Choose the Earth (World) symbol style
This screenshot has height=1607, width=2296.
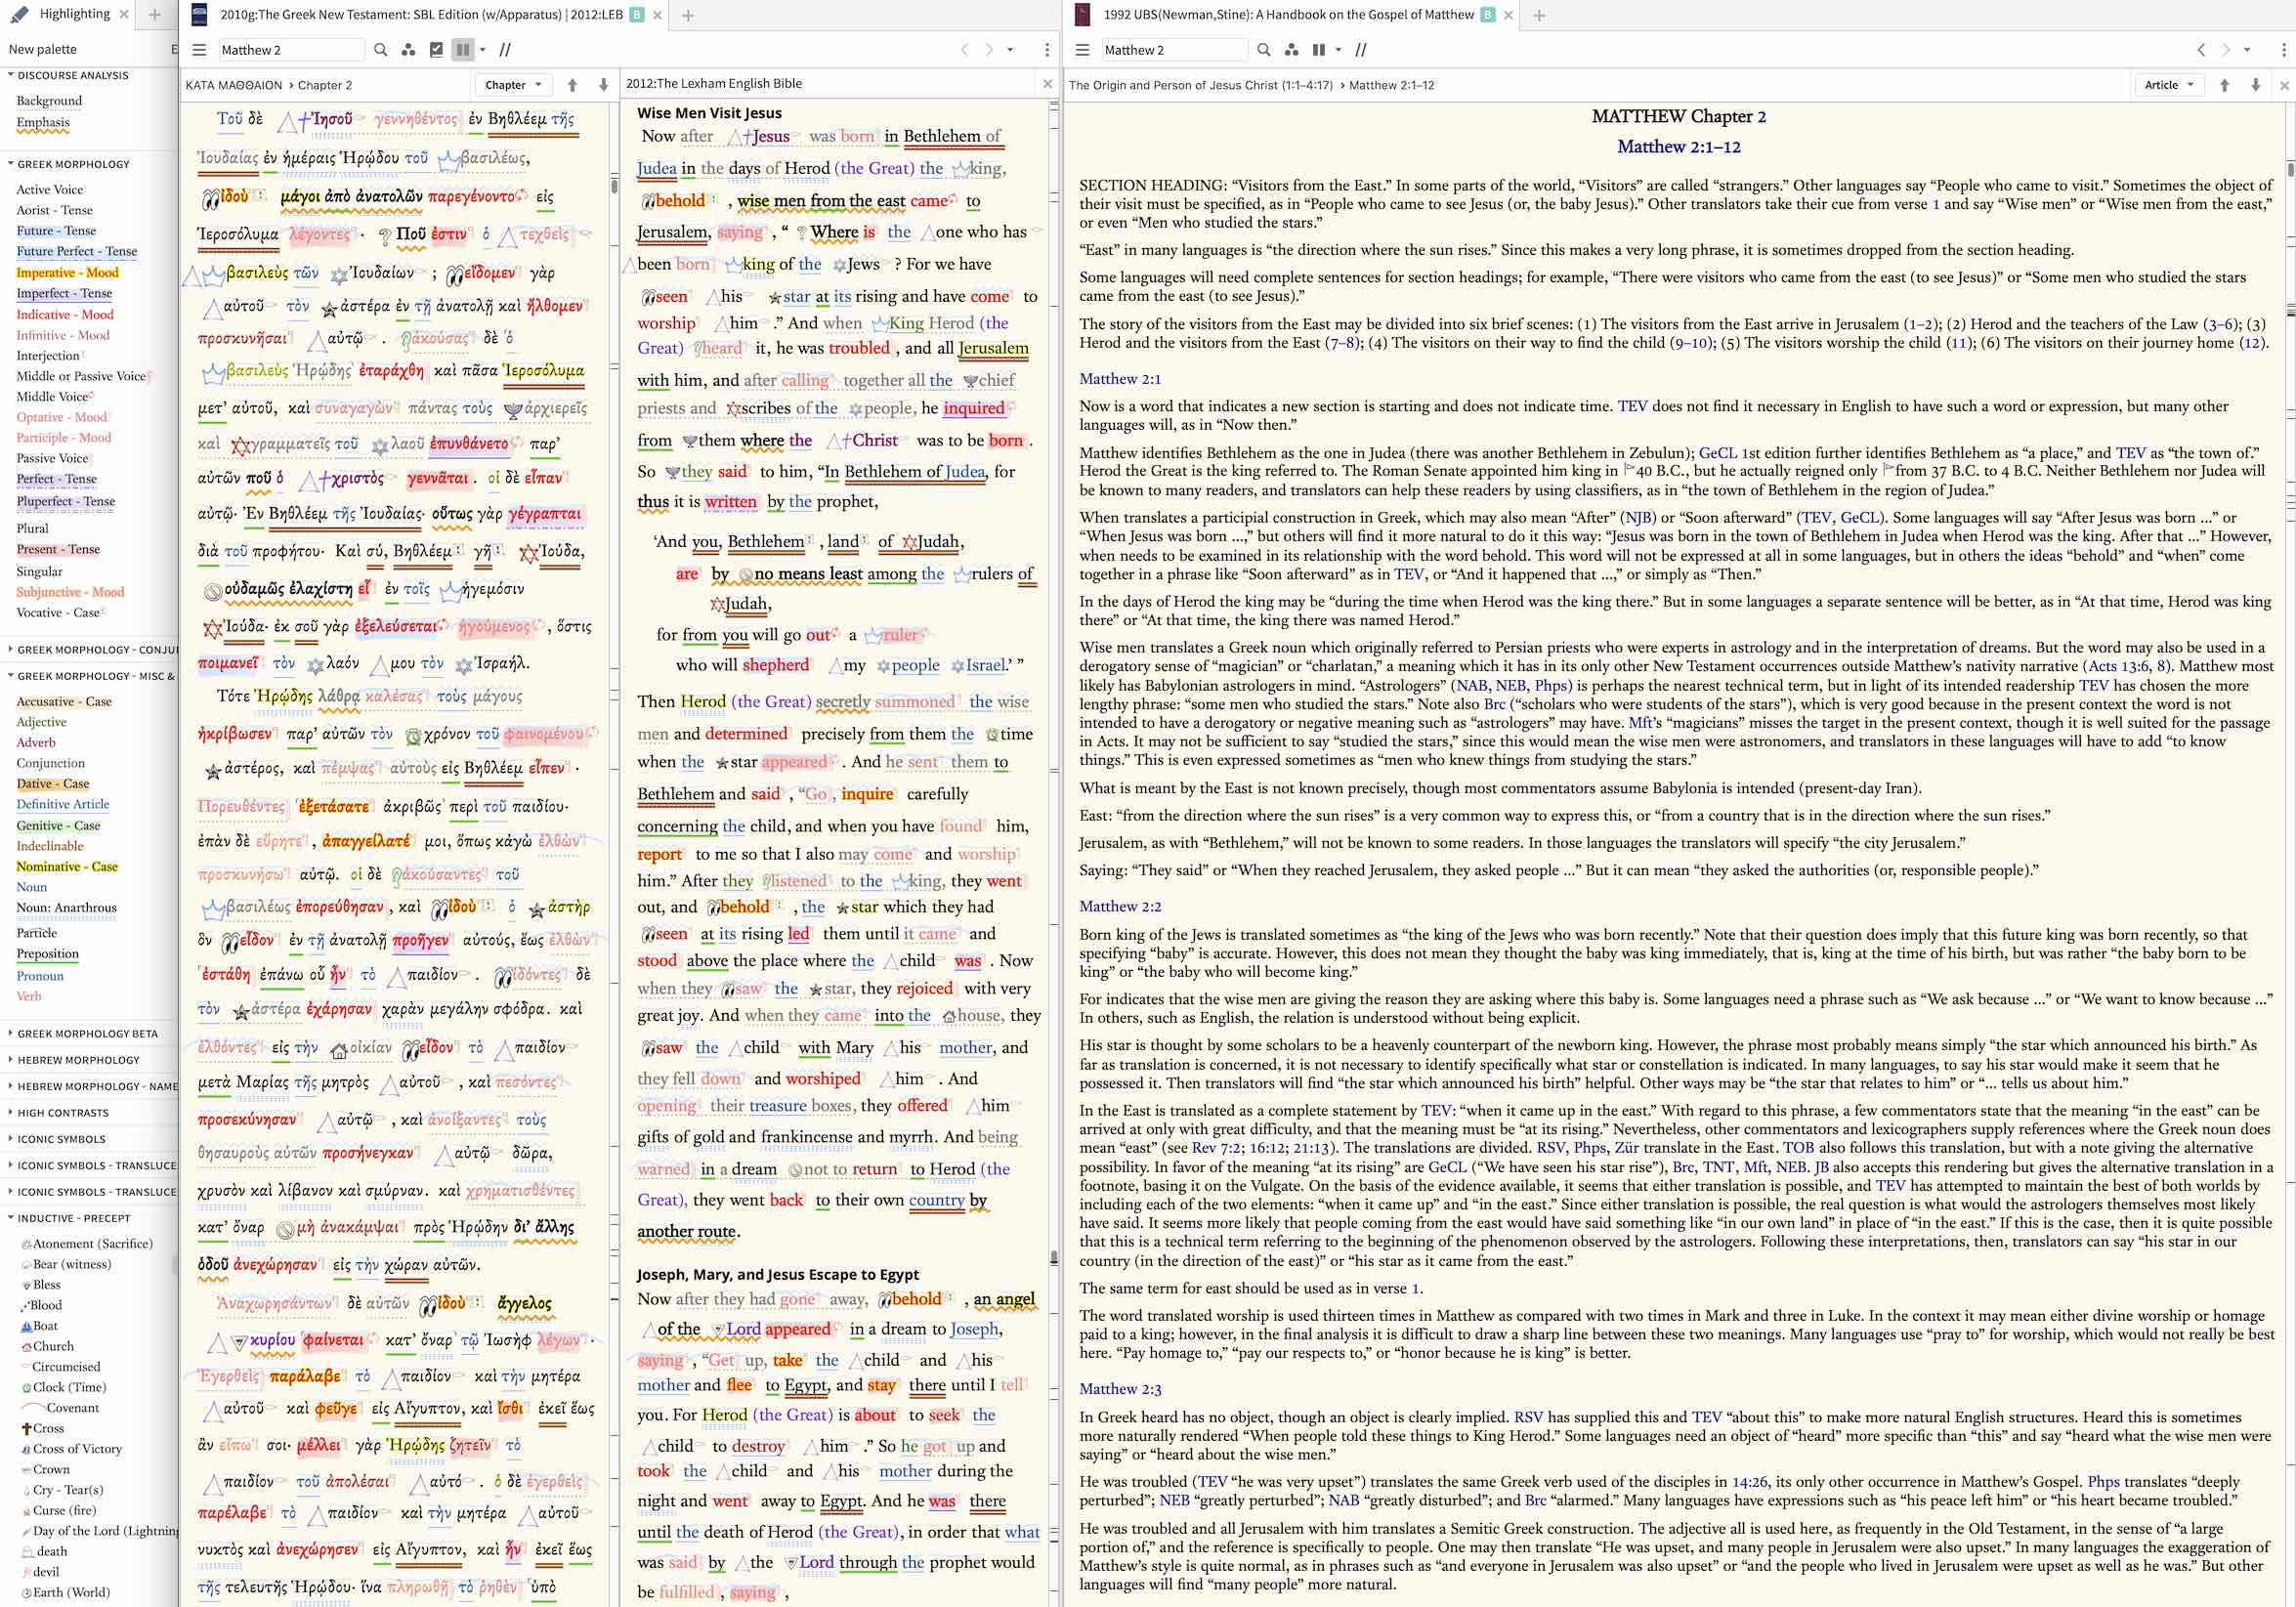pos(65,1592)
